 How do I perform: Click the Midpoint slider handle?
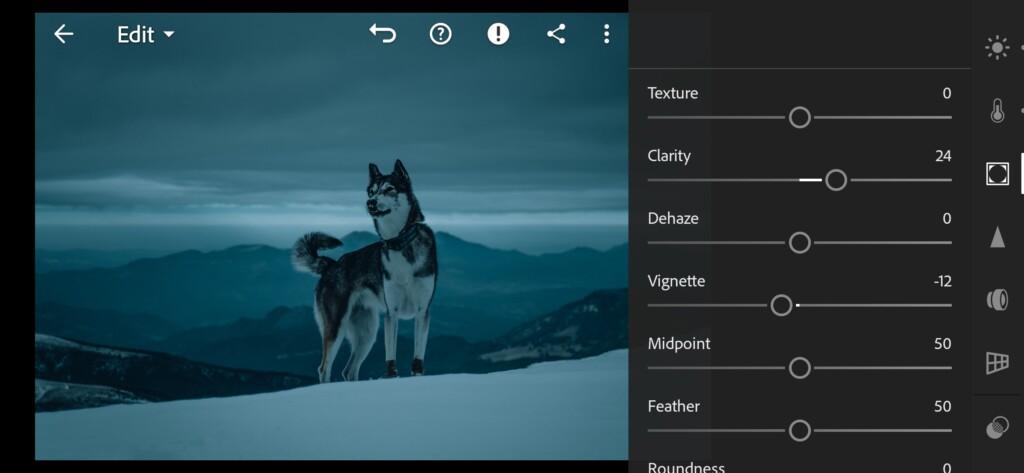pos(799,368)
